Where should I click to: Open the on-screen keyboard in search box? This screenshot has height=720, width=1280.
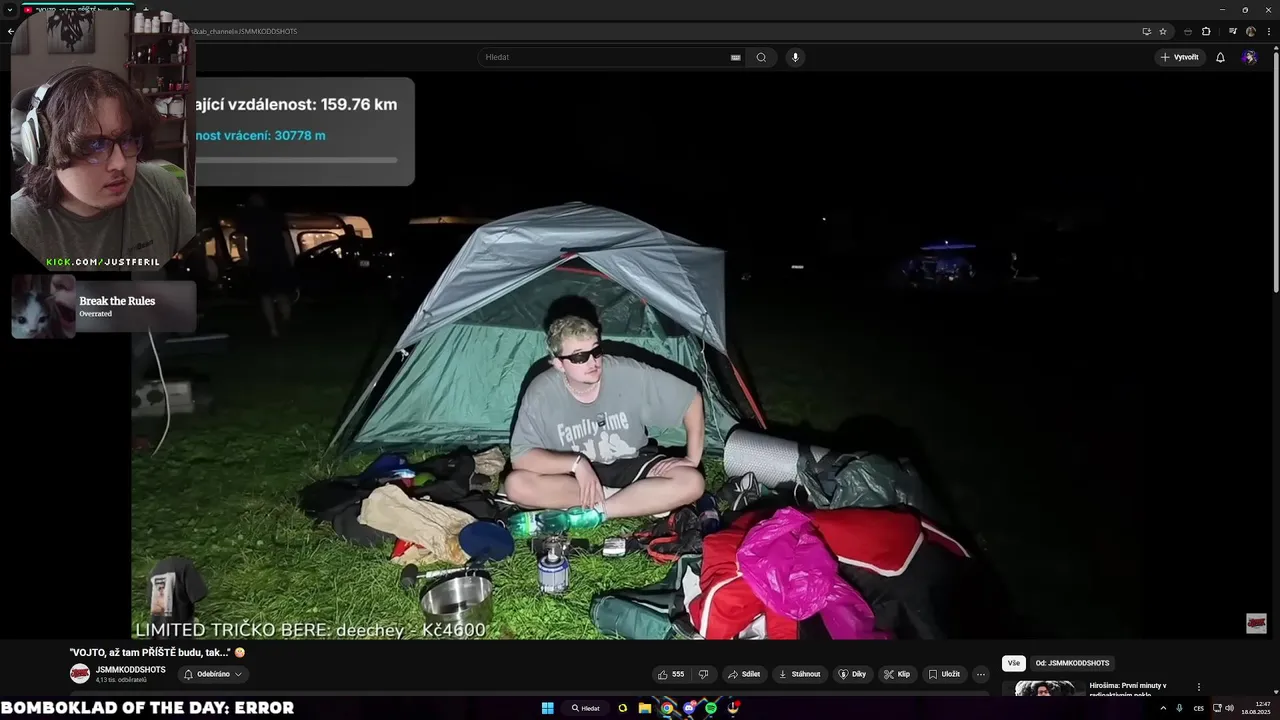pos(735,57)
